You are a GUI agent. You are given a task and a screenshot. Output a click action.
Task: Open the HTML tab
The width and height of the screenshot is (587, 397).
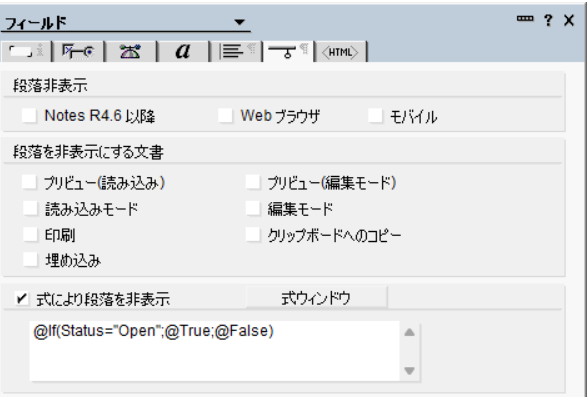[x=340, y=52]
